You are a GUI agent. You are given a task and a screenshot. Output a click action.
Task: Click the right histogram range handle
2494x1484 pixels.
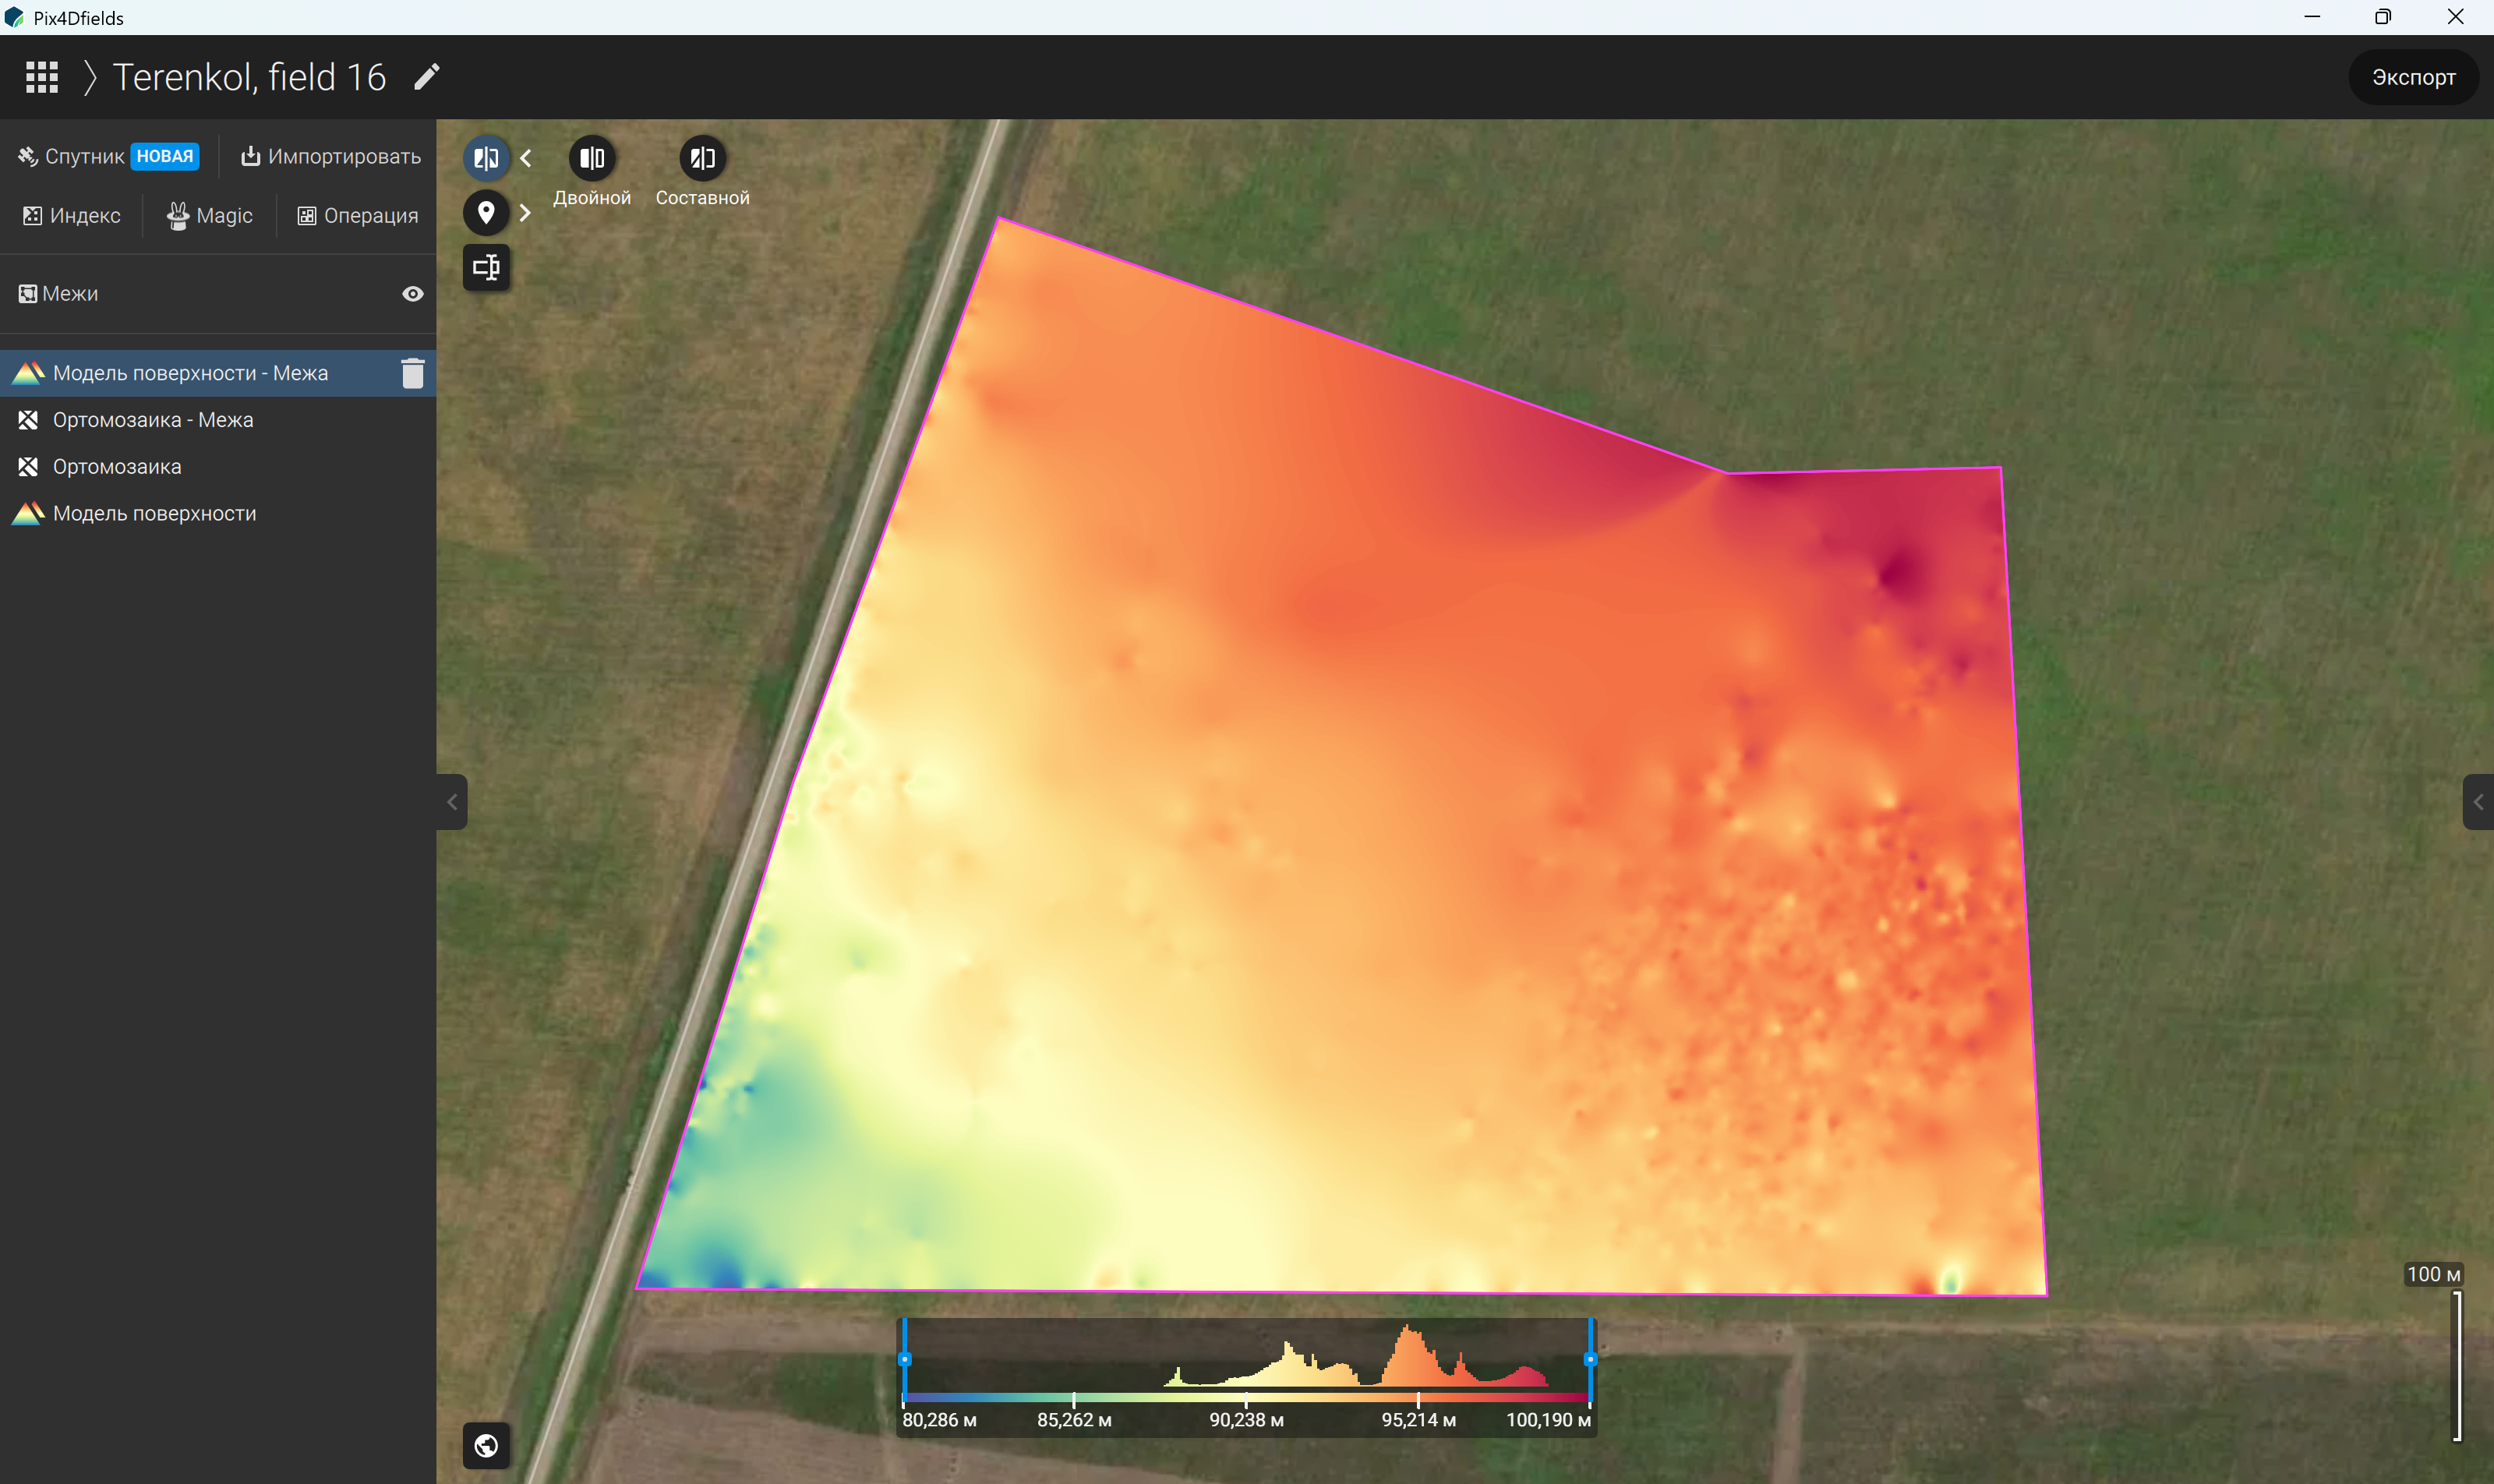pos(1590,1359)
